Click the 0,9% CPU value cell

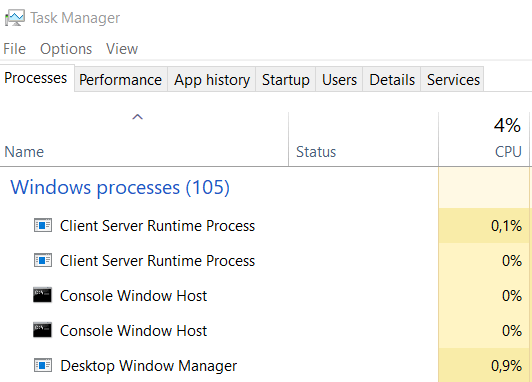[x=484, y=365]
